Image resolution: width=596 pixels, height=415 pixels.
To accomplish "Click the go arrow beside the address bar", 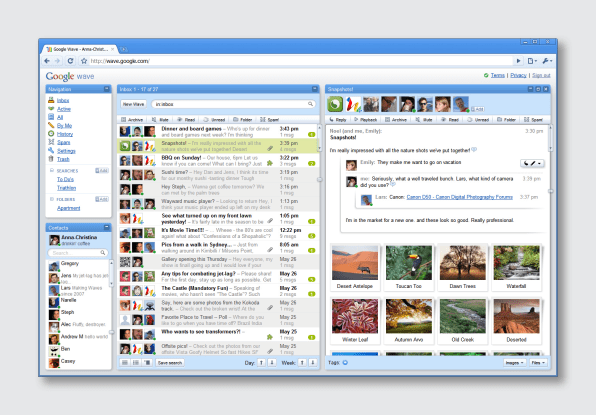I will 518,61.
